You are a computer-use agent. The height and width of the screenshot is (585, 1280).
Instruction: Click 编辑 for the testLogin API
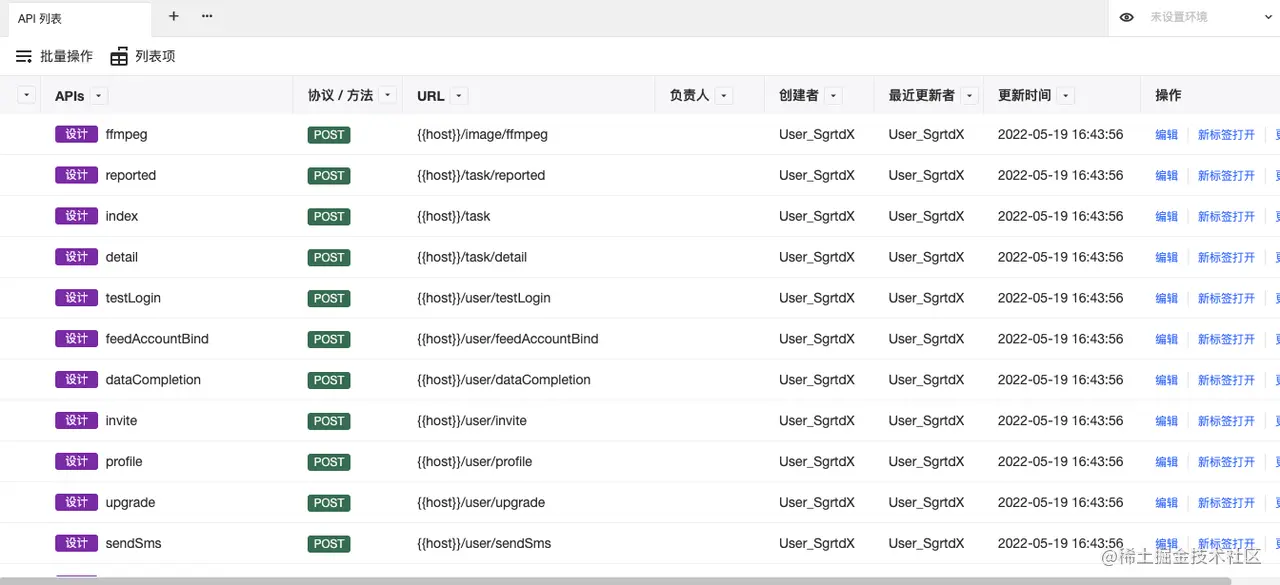coord(1166,299)
